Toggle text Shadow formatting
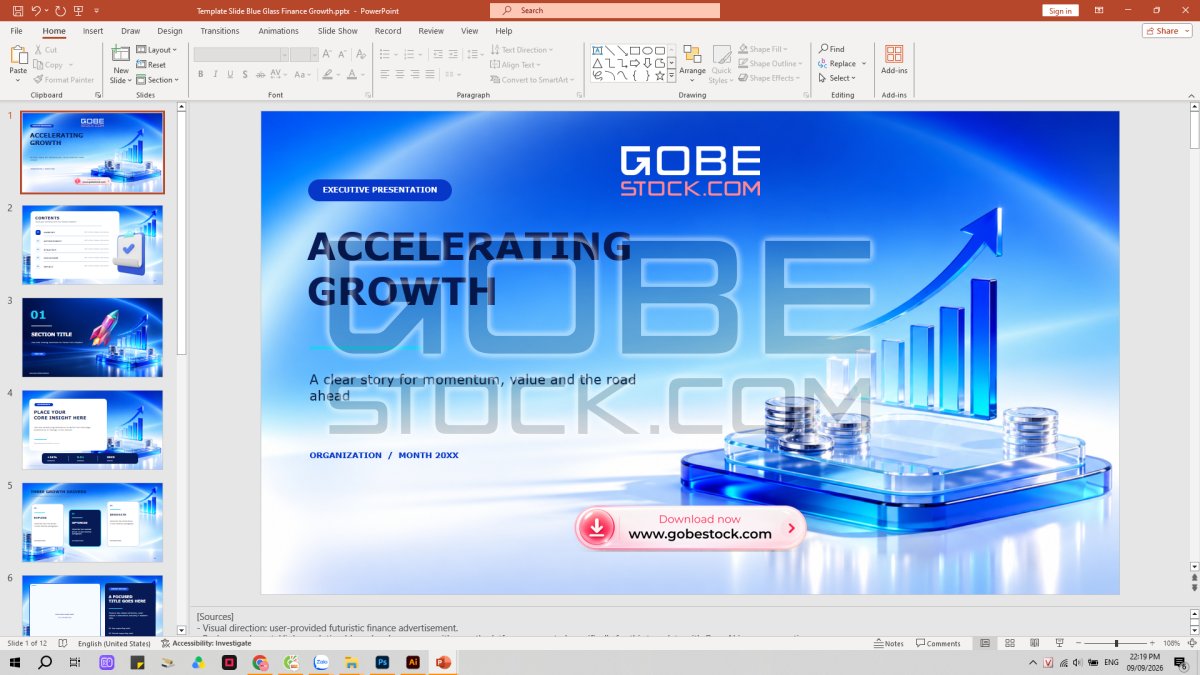 245,74
